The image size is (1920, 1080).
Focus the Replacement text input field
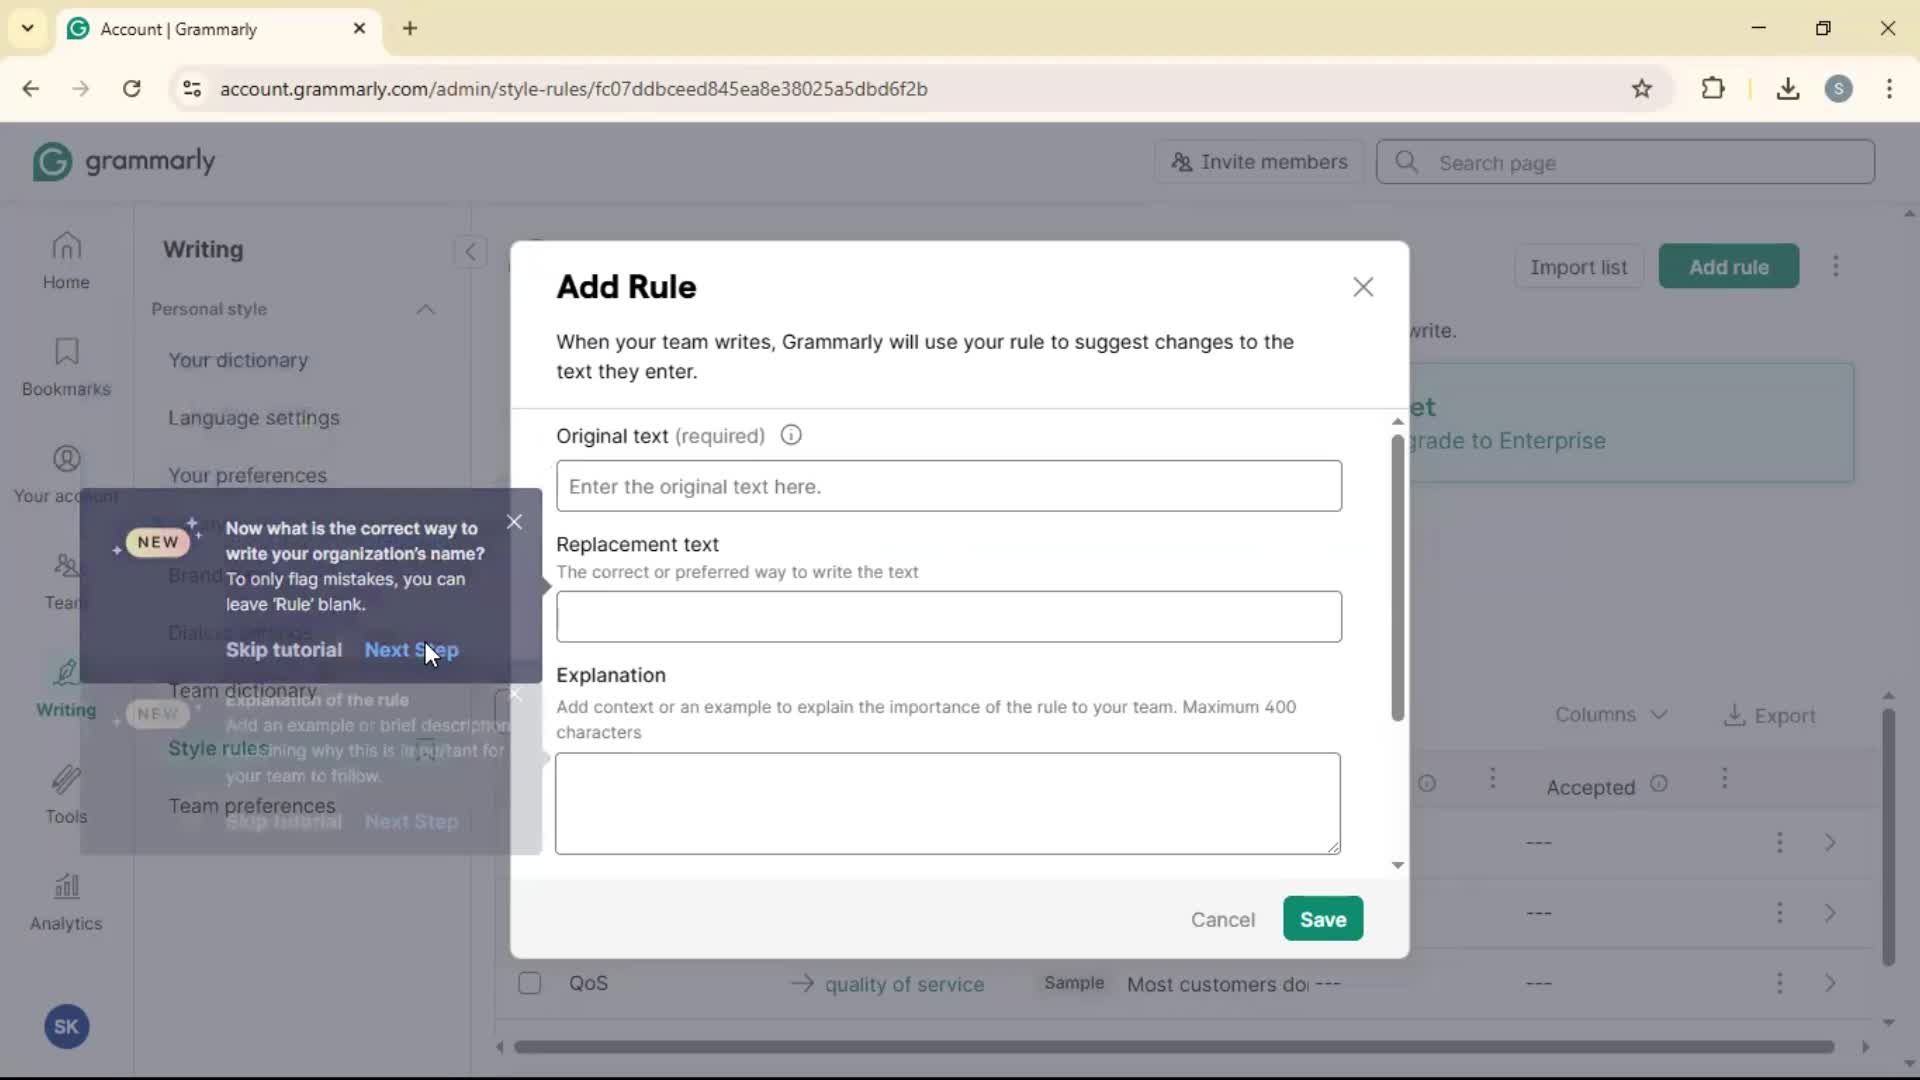point(948,616)
